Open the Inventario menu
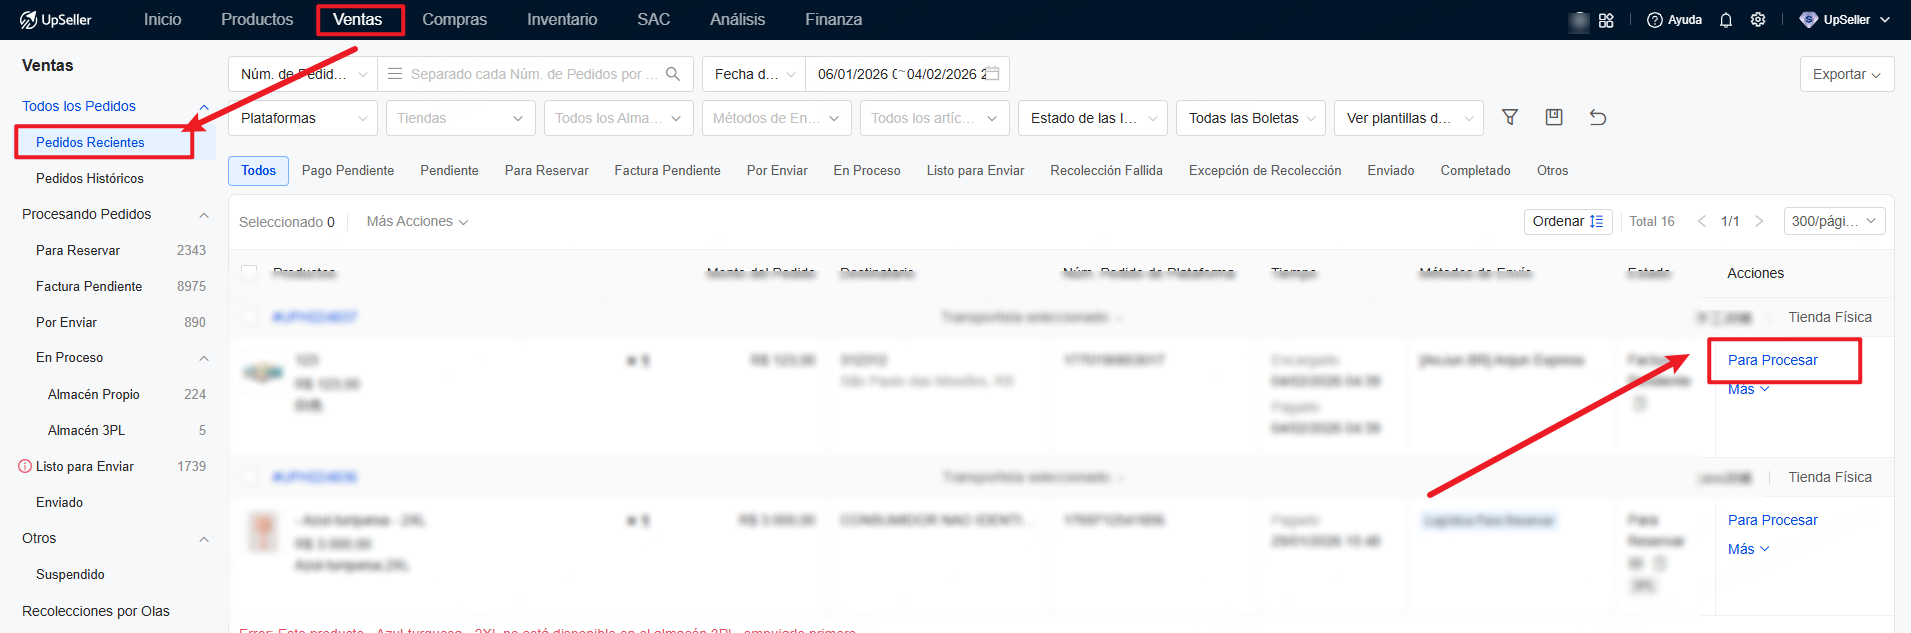The image size is (1911, 633). (562, 20)
